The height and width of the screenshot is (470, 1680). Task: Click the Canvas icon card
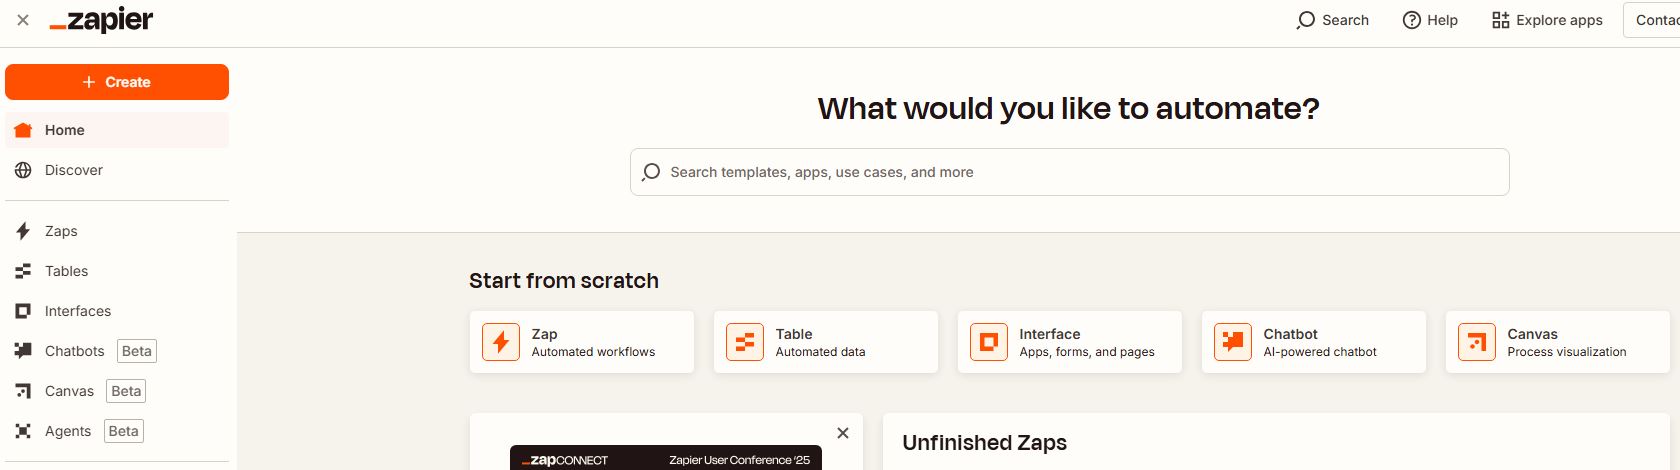(1477, 342)
